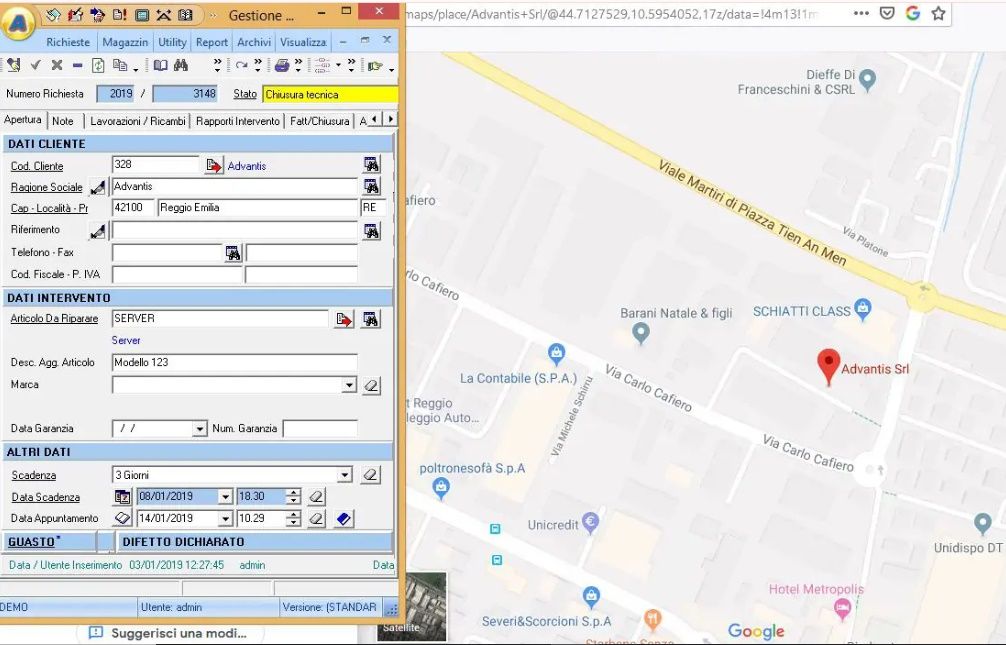Expand the overflow chevron after the binoculars toolbar icon

click(x=217, y=65)
